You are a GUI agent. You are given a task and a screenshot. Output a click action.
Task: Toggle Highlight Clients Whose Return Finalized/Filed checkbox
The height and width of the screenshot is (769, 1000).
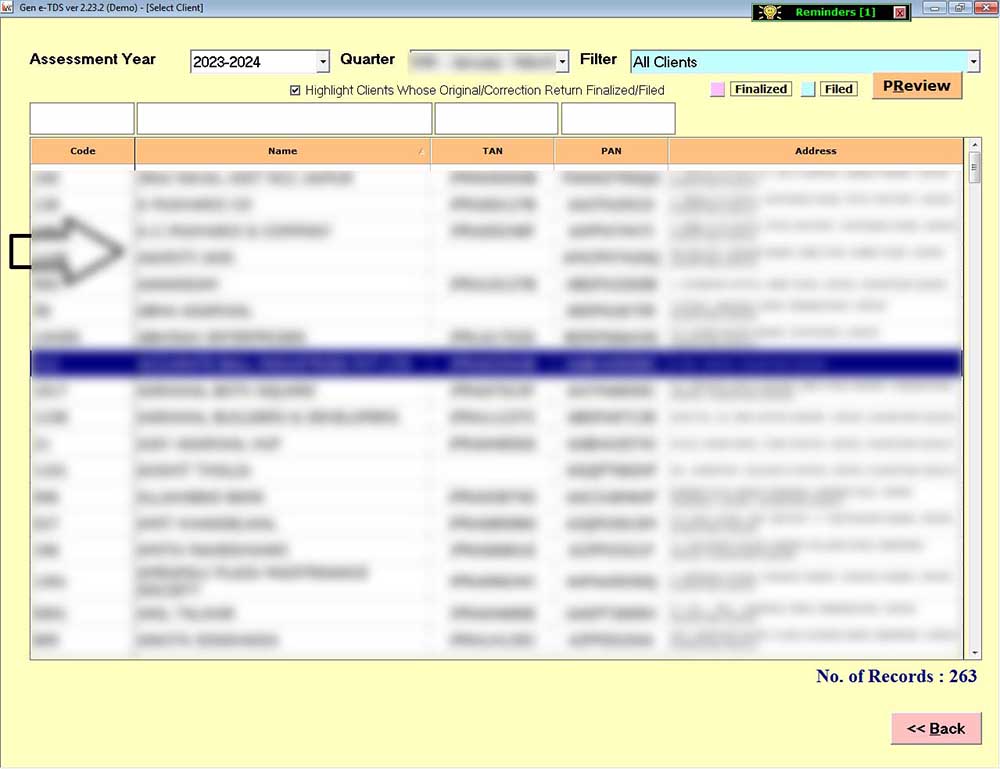pos(295,90)
